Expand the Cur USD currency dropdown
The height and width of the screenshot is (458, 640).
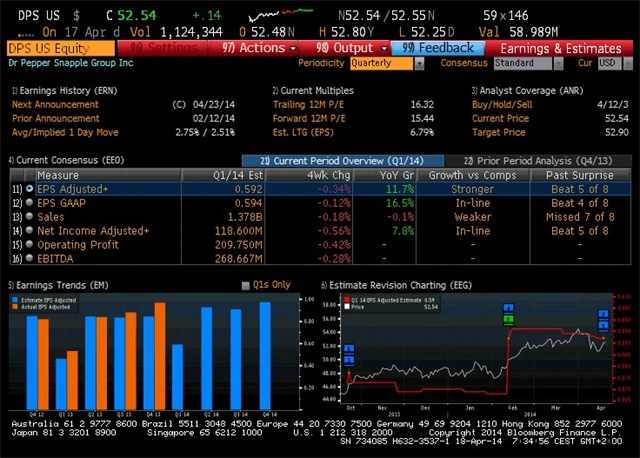(608, 63)
